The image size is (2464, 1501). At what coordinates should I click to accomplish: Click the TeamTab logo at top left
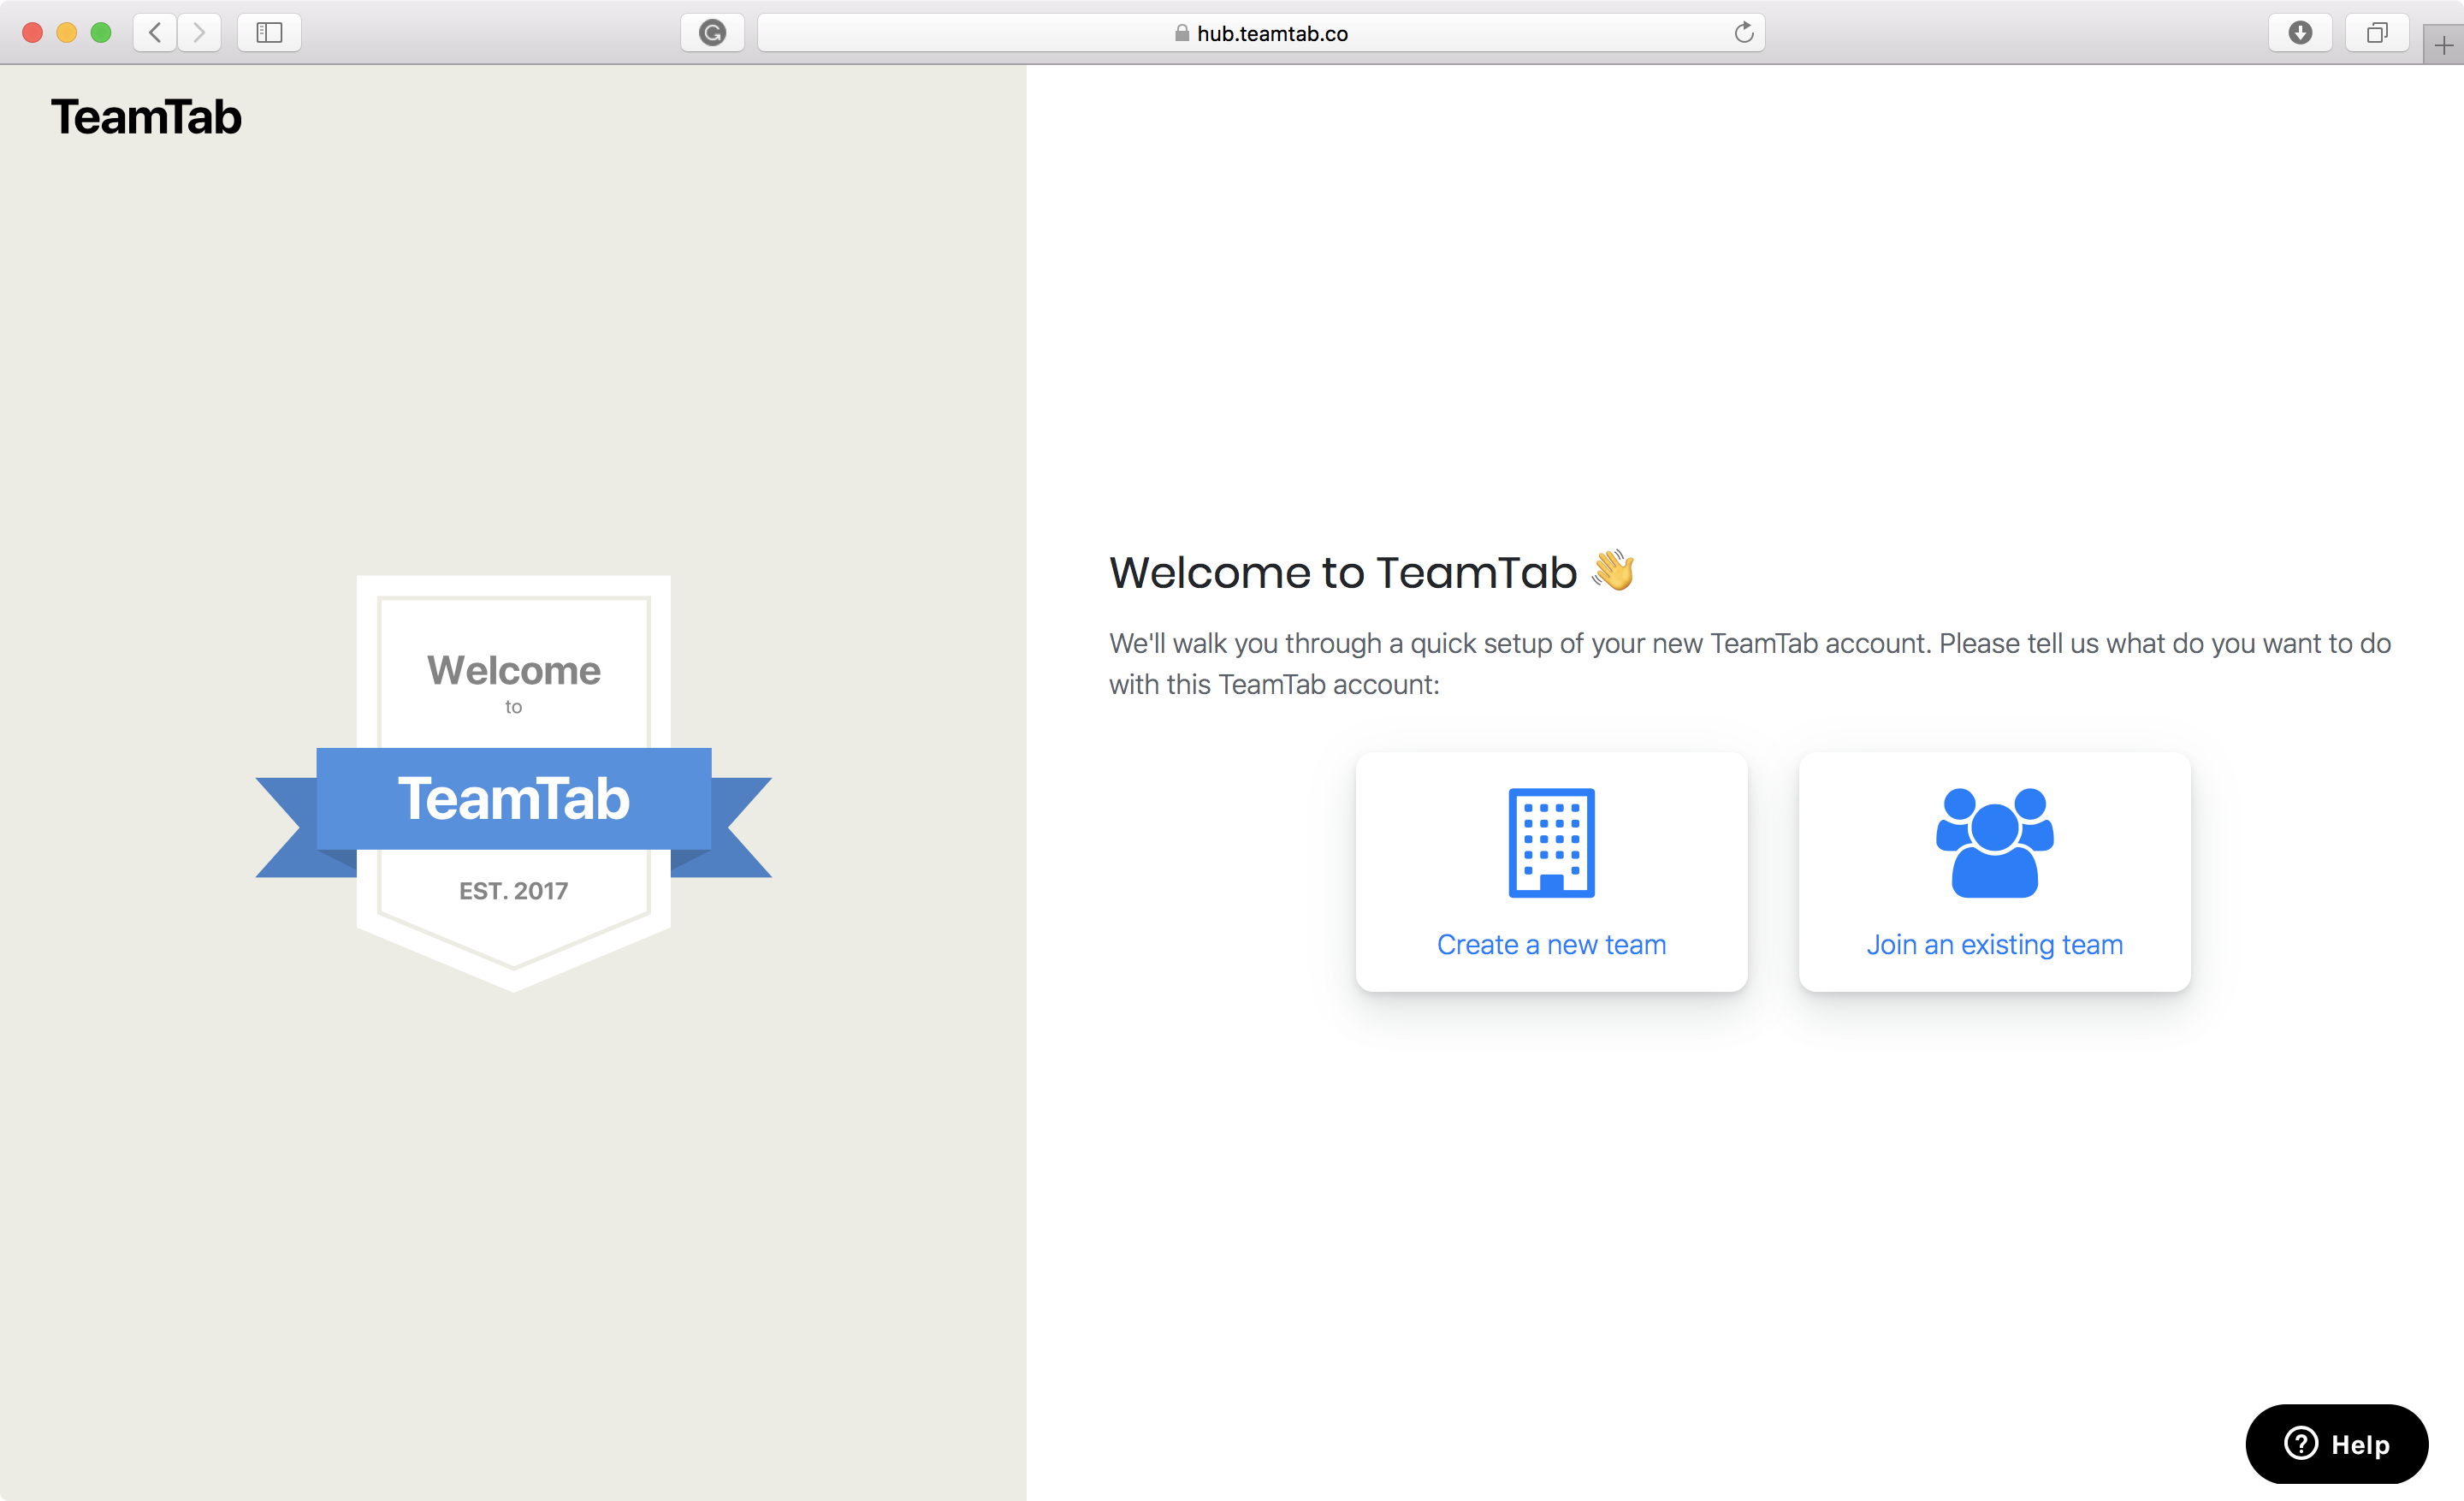(x=147, y=117)
